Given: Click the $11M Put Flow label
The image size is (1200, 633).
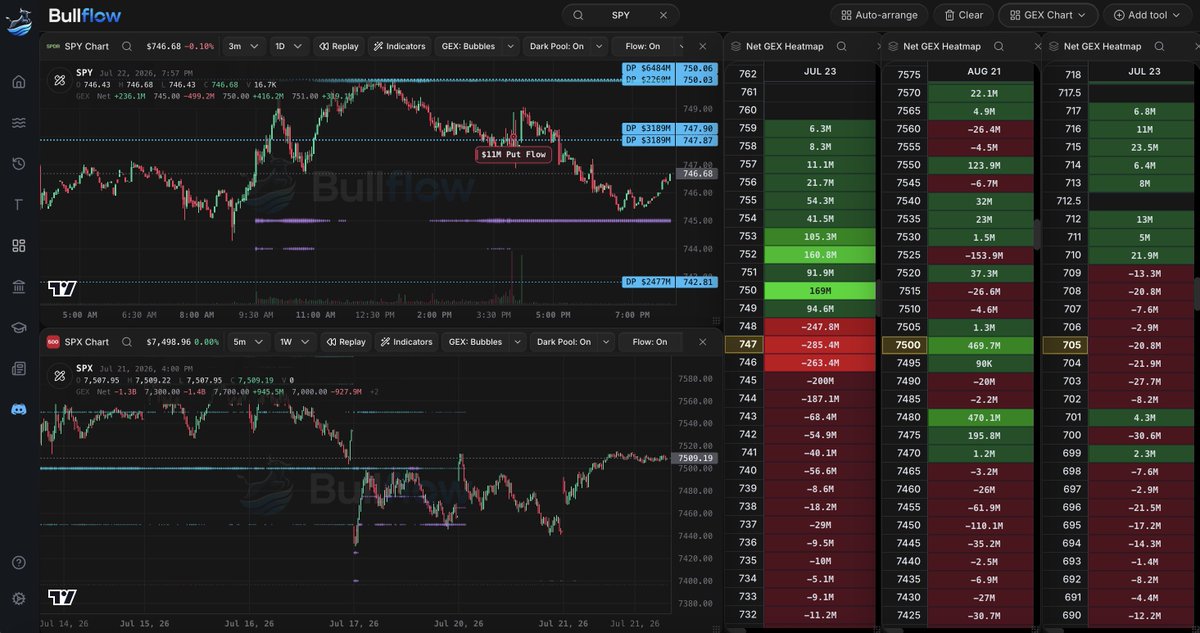Looking at the screenshot, I should click(513, 155).
